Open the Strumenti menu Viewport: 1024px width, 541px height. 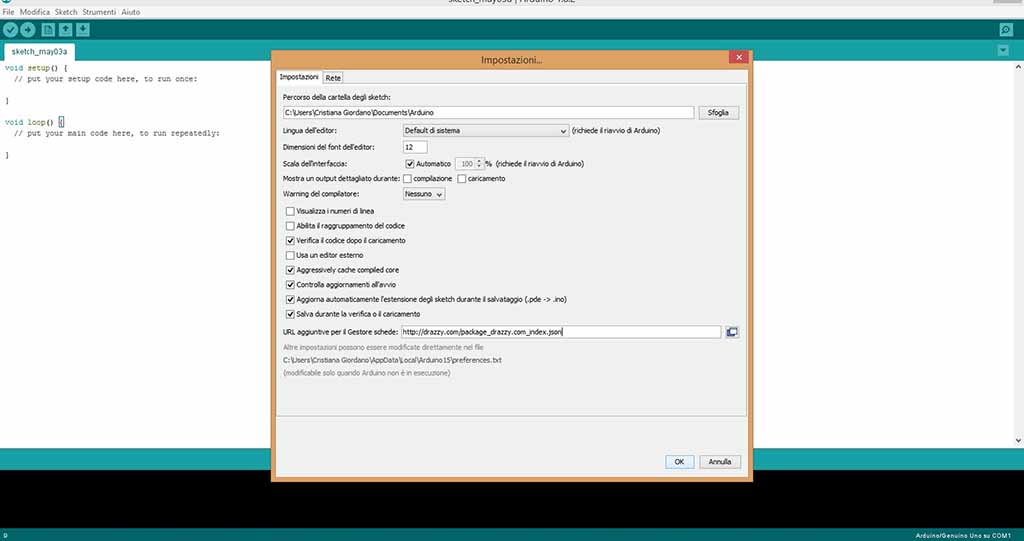tap(99, 12)
